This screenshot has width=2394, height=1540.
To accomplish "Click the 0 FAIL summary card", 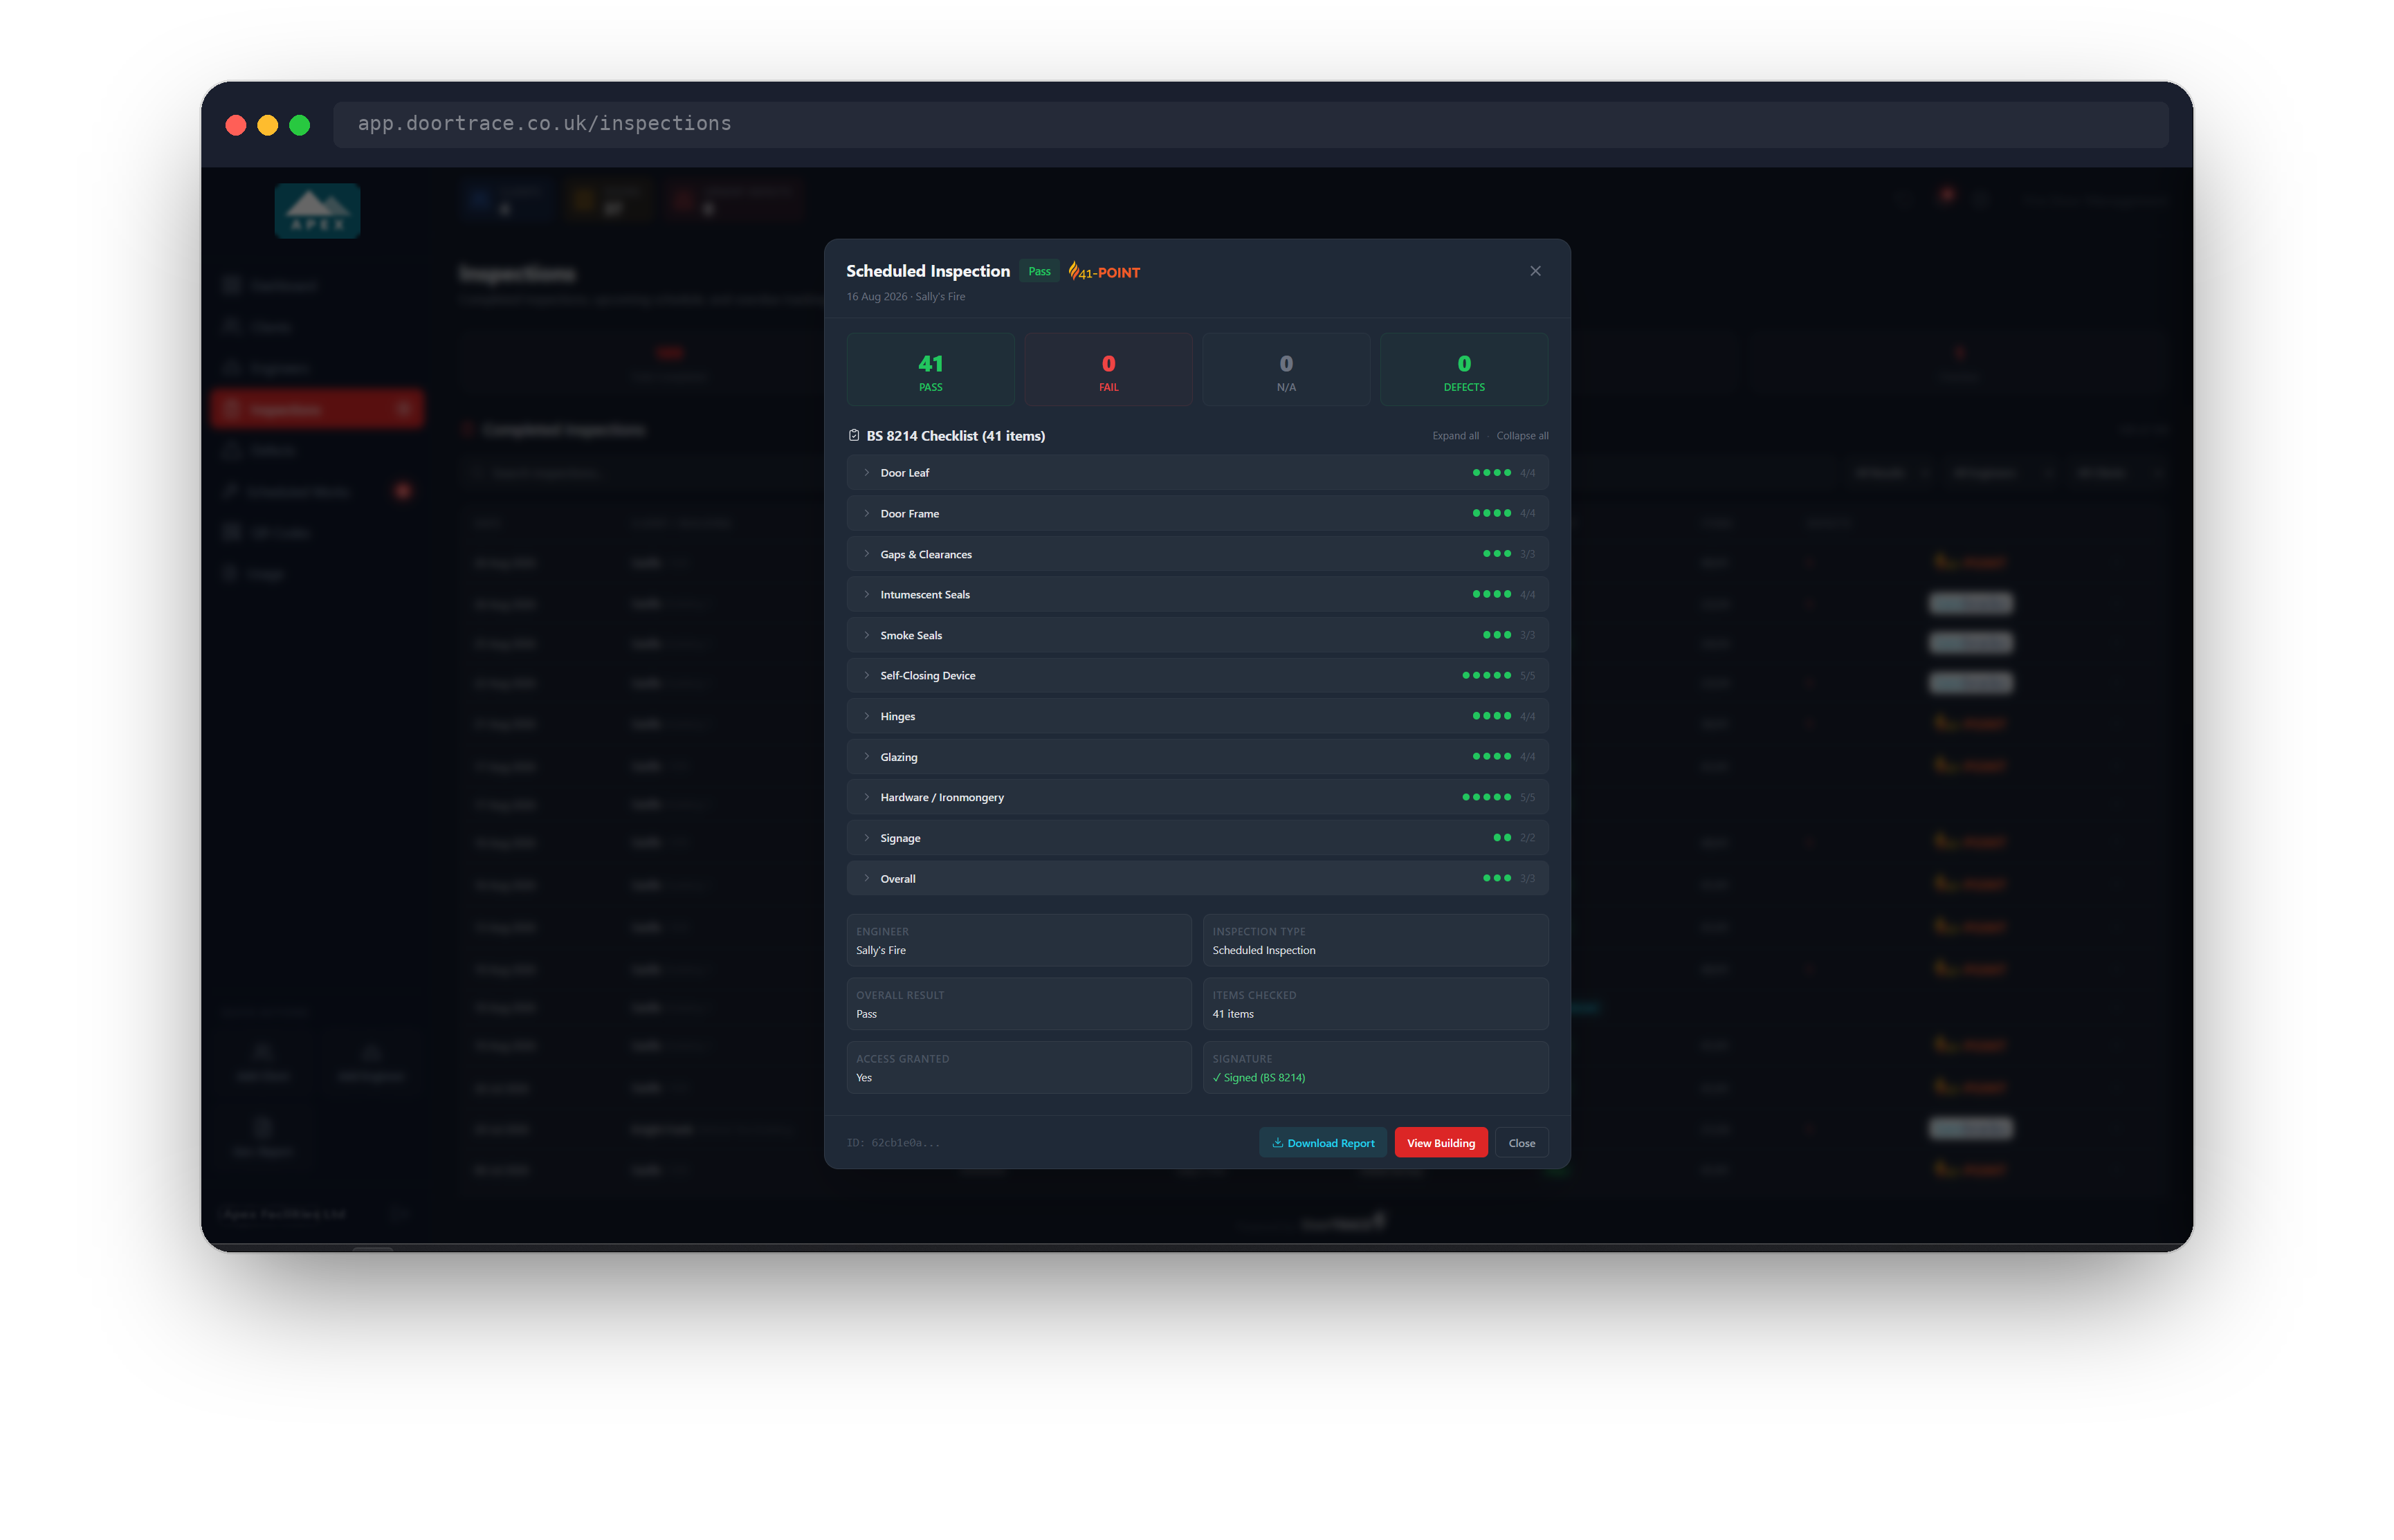I will point(1108,370).
